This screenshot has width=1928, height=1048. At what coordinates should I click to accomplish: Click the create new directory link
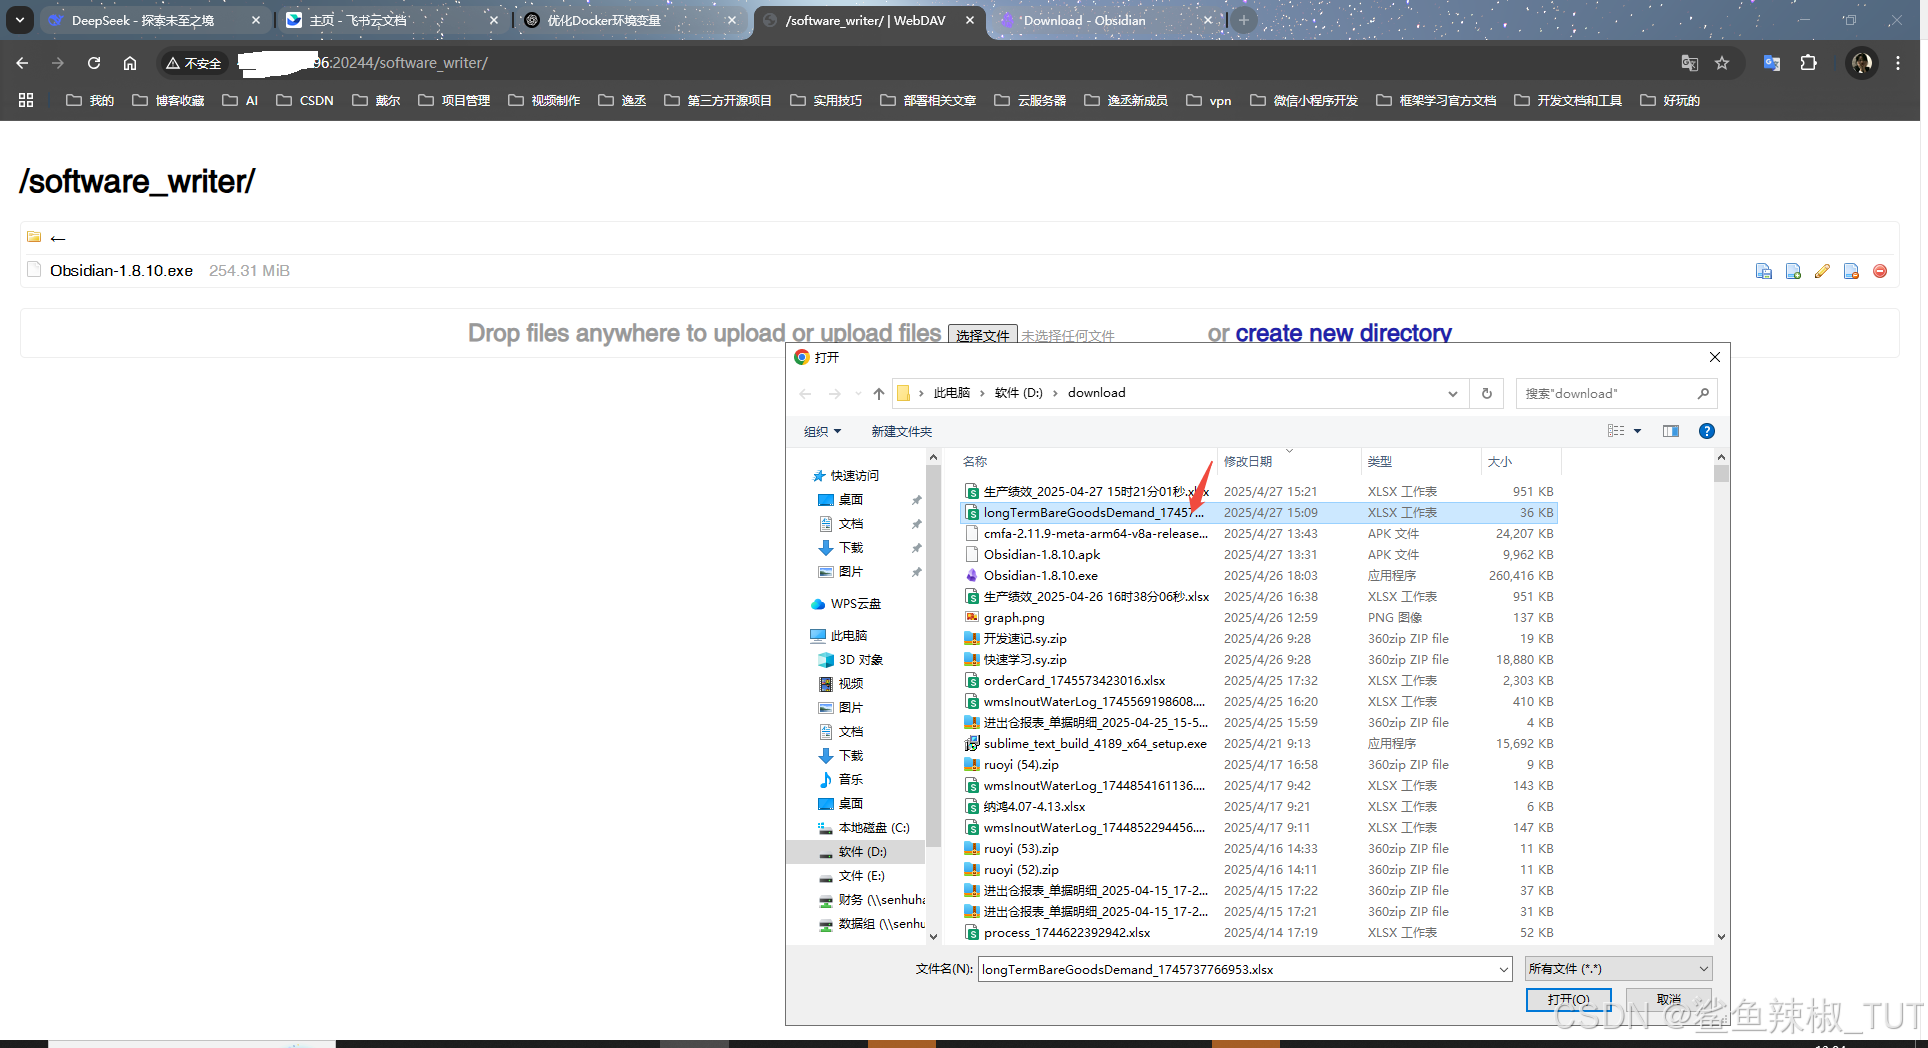click(1343, 333)
